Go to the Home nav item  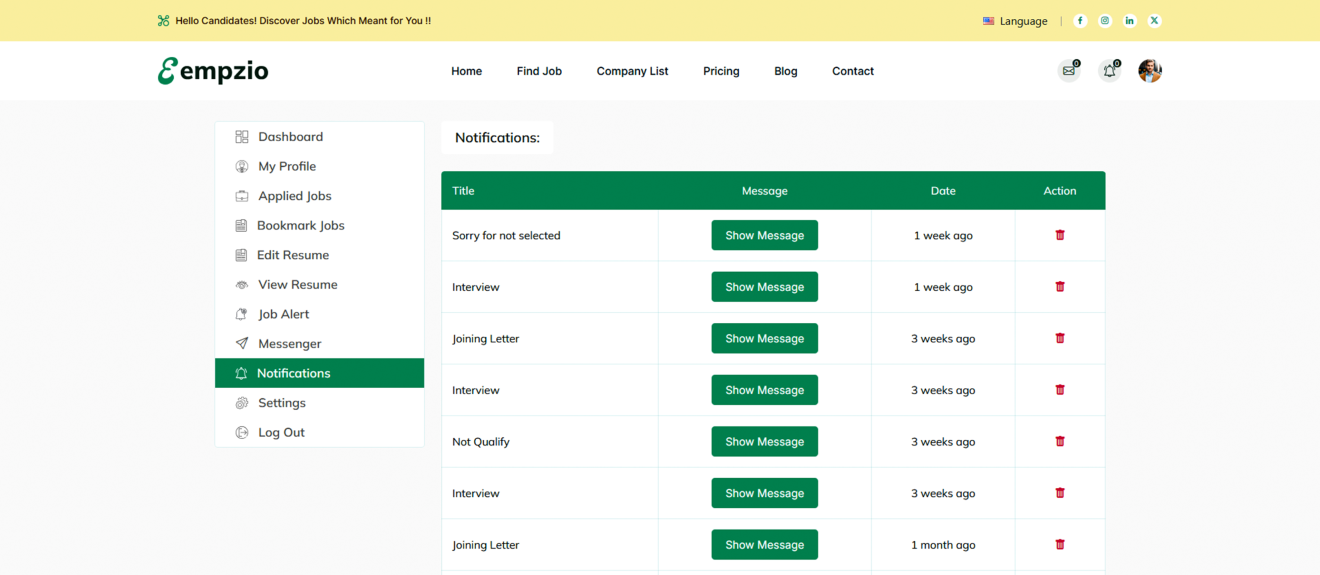click(x=466, y=71)
